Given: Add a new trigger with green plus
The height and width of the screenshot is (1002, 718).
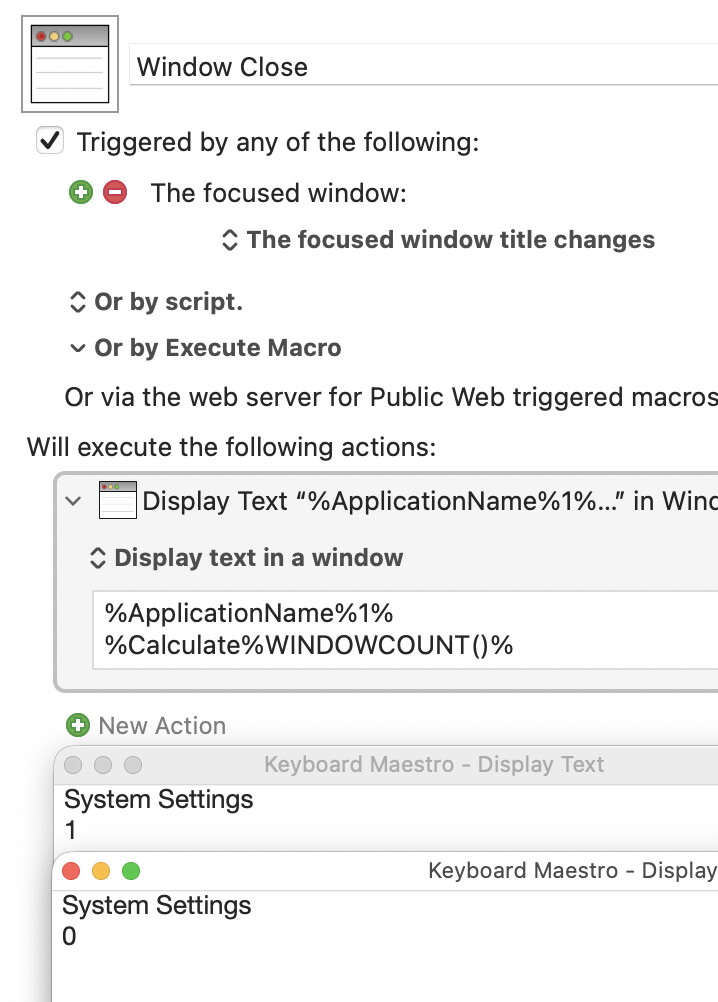Looking at the screenshot, I should tap(80, 192).
